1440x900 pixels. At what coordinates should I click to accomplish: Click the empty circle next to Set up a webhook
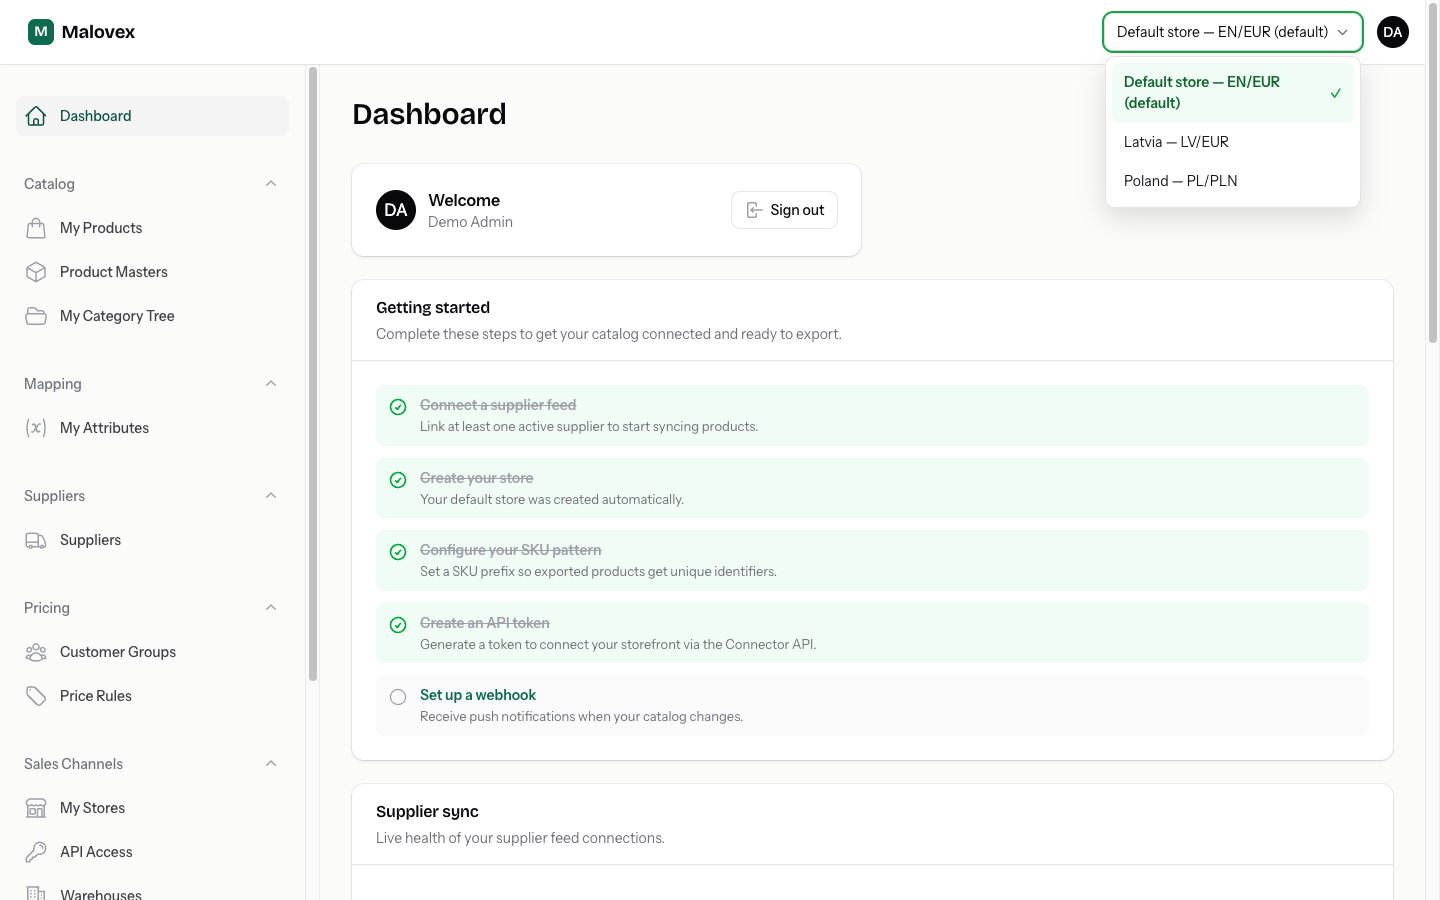(398, 697)
